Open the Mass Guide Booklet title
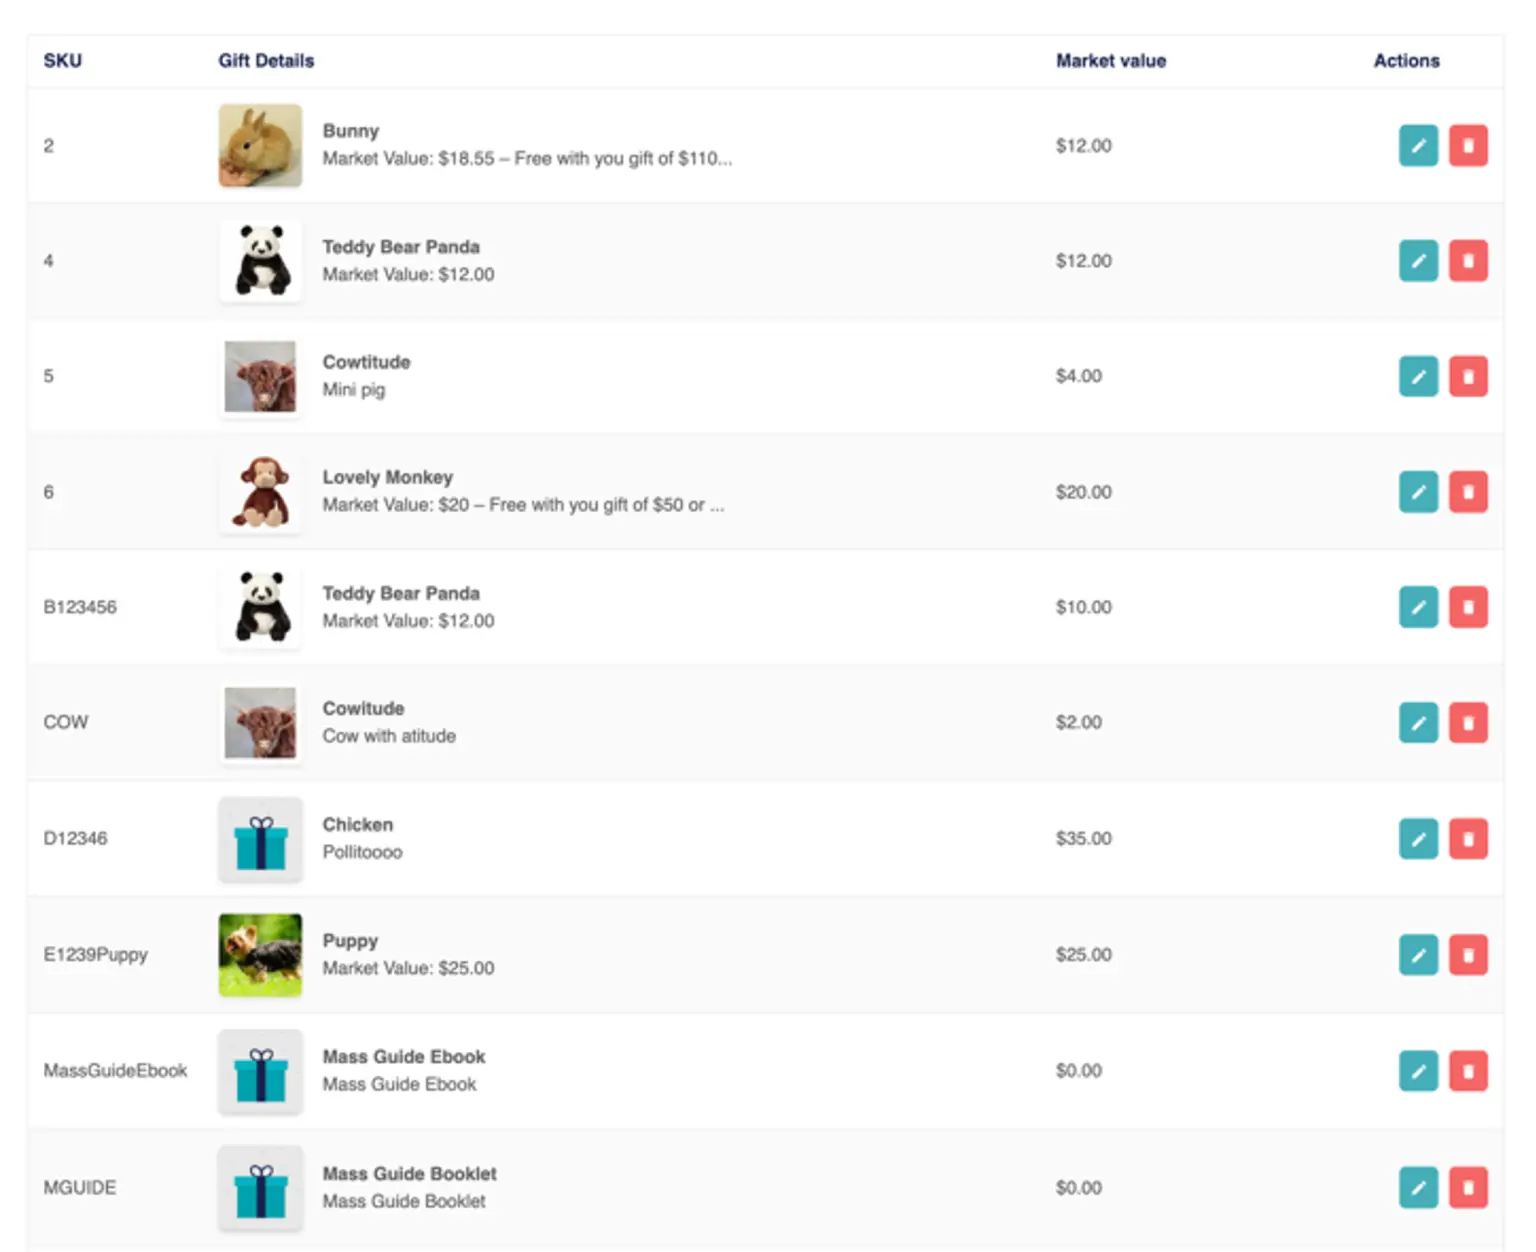Screen dimensions: 1536x1252 (x=409, y=1174)
